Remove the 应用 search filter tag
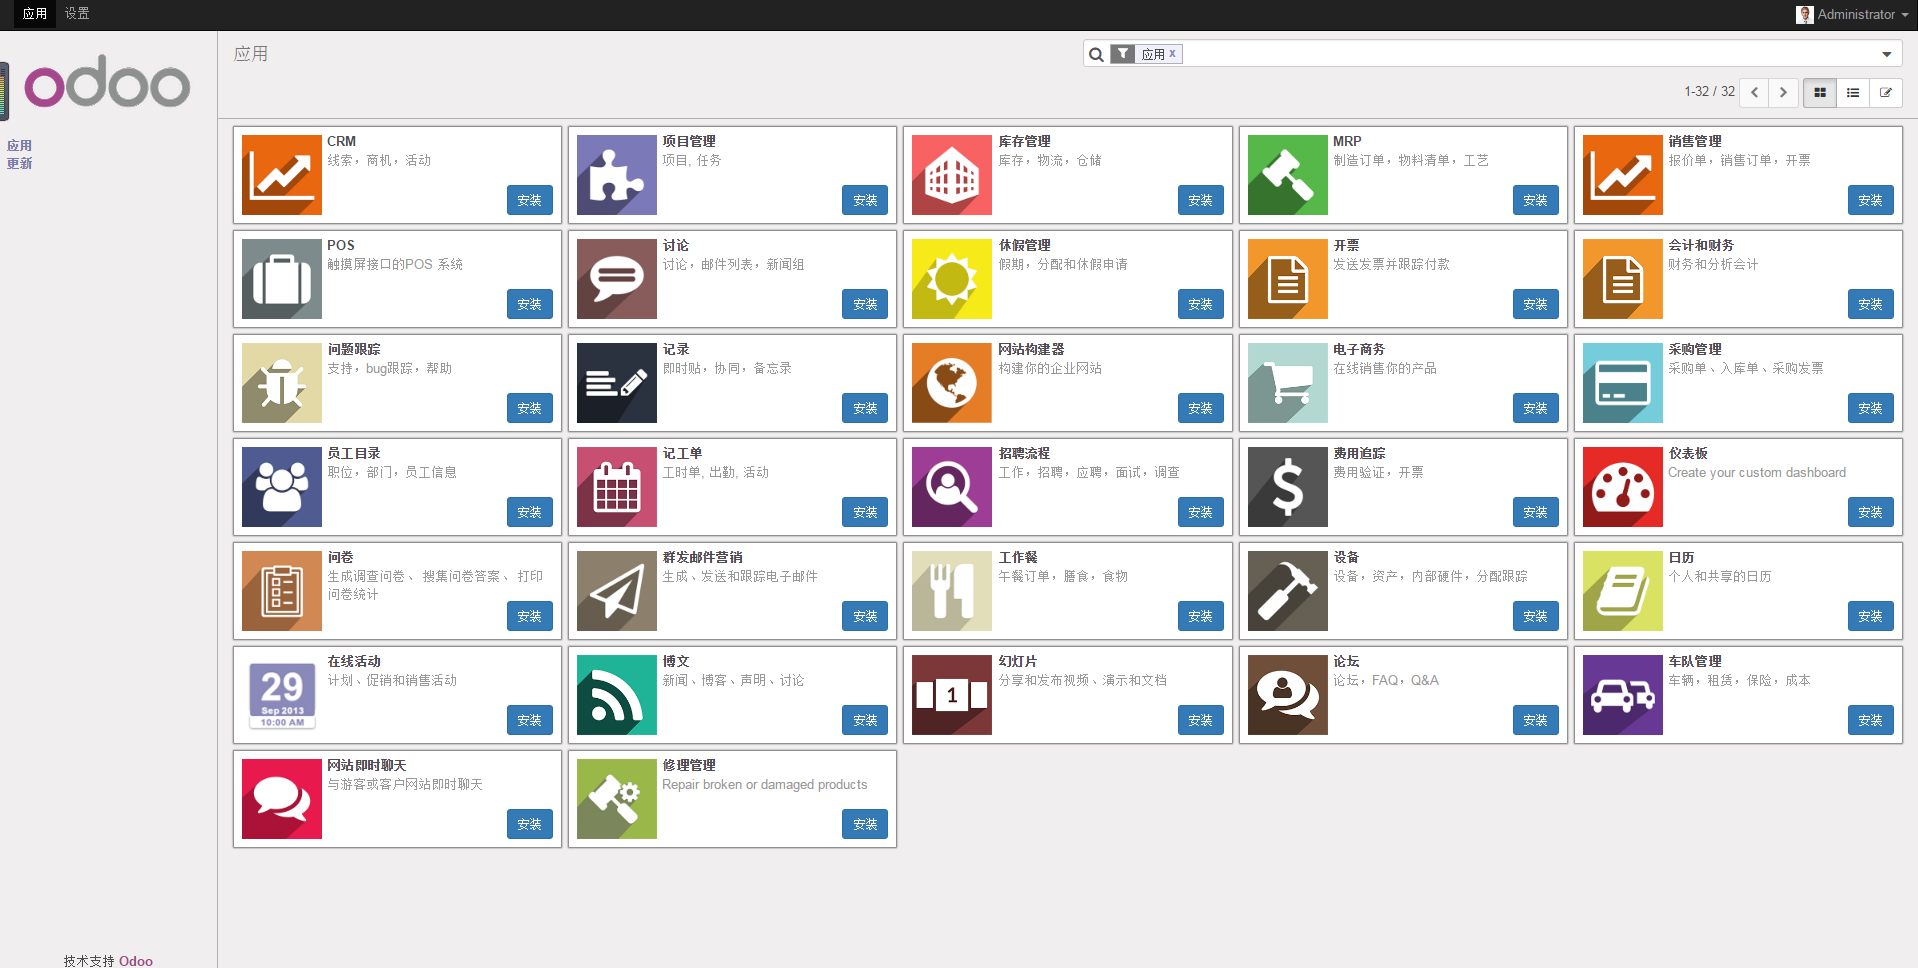 tap(1172, 53)
